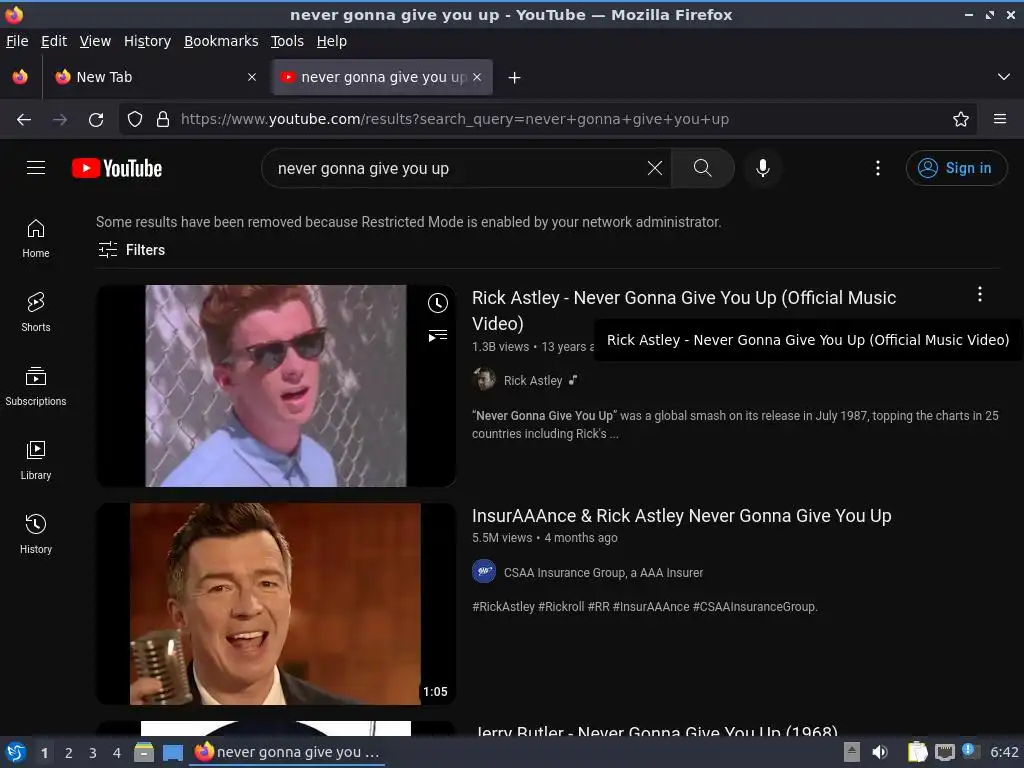Open the Tools menu
1024x768 pixels.
coord(287,41)
